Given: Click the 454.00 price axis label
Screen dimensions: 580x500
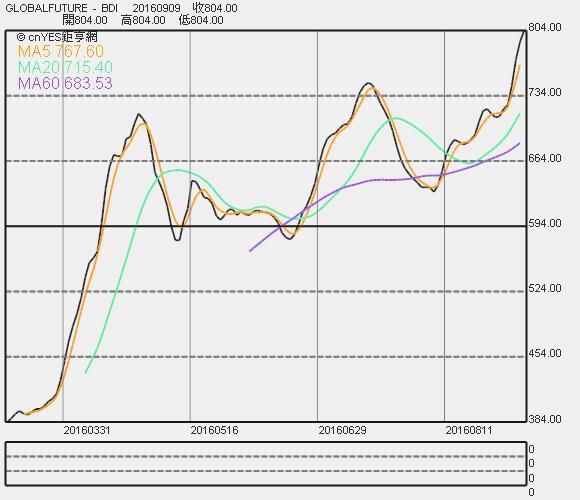Looking at the screenshot, I should 545,354.
